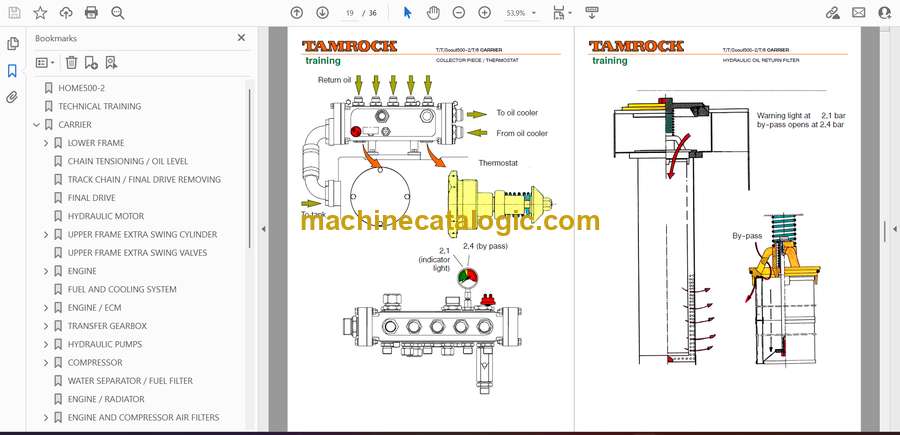Expand right tools pane with arrow handle
900x435 pixels.
pos(894,229)
